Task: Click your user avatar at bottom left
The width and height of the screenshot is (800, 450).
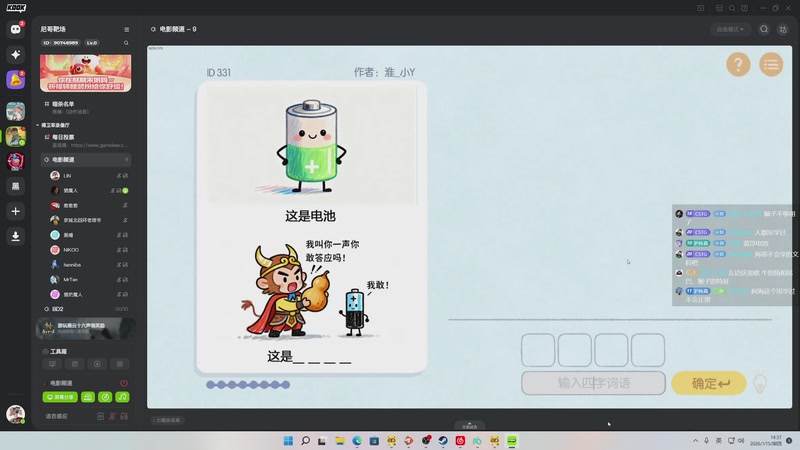Action: (x=15, y=414)
